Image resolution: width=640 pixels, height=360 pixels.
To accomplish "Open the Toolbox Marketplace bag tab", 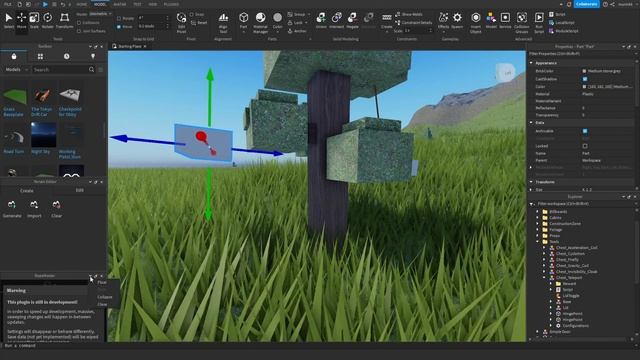I will coord(14,56).
